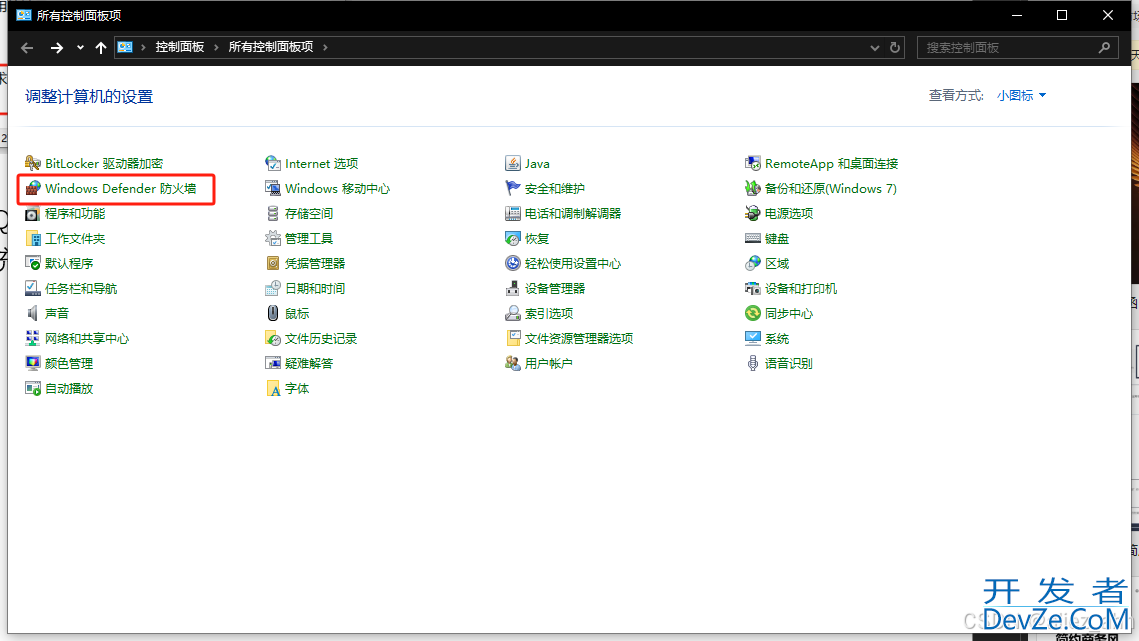
Task: Click the search magnifier icon
Action: pyautogui.click(x=1104, y=47)
